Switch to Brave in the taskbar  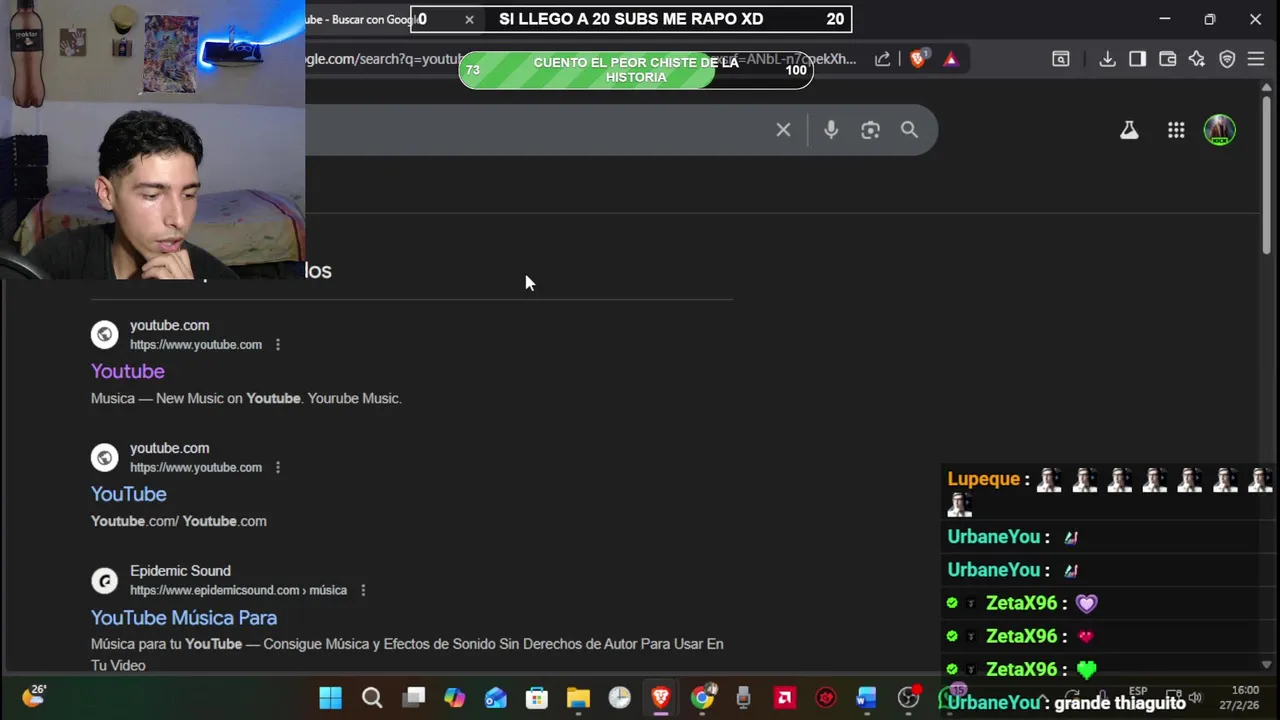click(661, 698)
